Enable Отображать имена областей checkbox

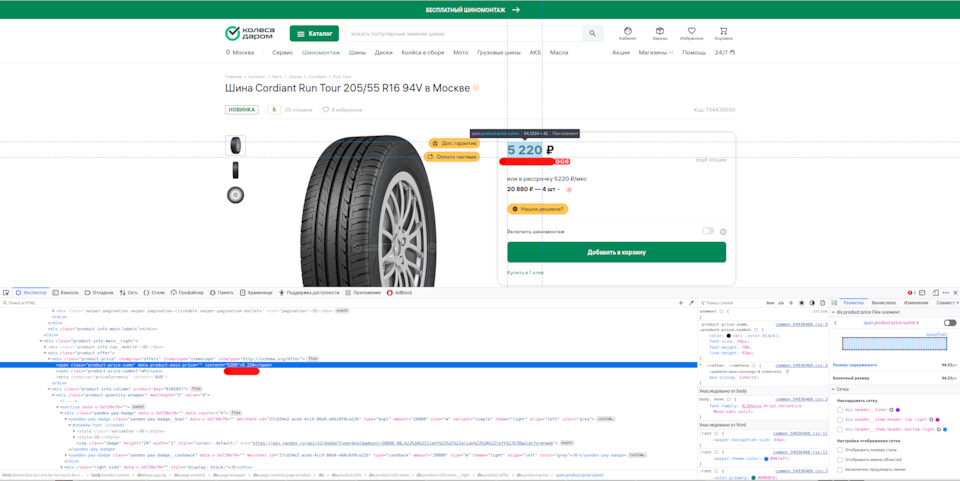(x=840, y=459)
